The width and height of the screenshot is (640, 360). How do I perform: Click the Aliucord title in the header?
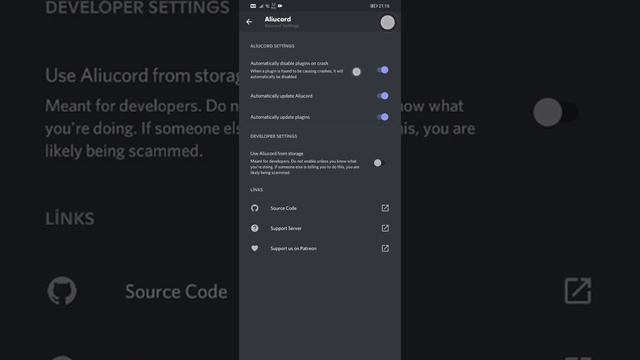(278, 19)
